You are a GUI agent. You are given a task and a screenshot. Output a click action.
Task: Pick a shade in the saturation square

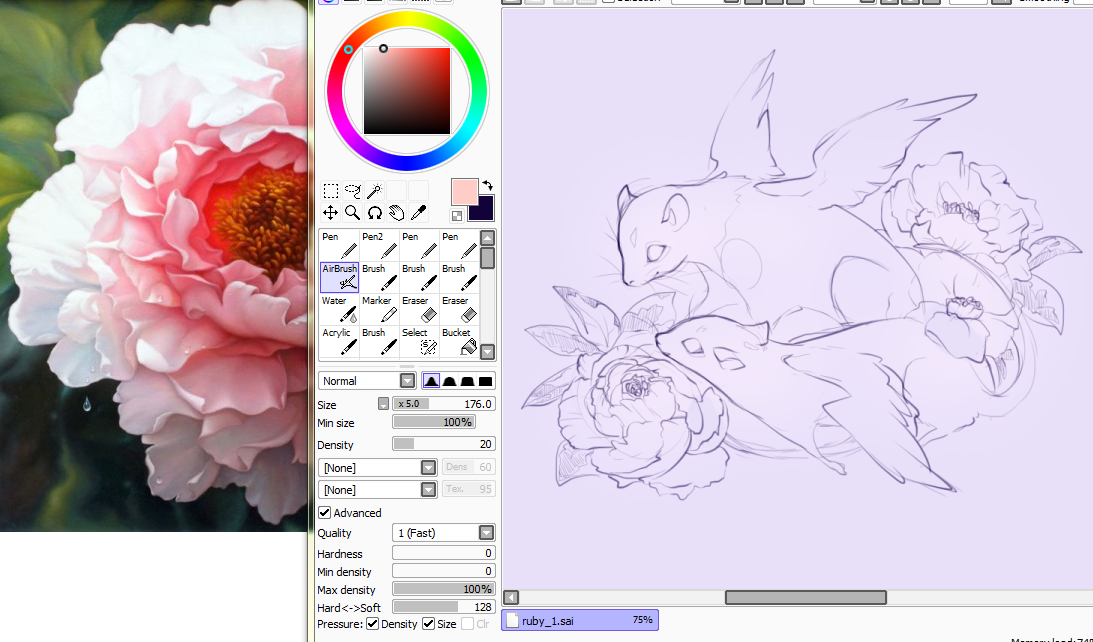407,91
